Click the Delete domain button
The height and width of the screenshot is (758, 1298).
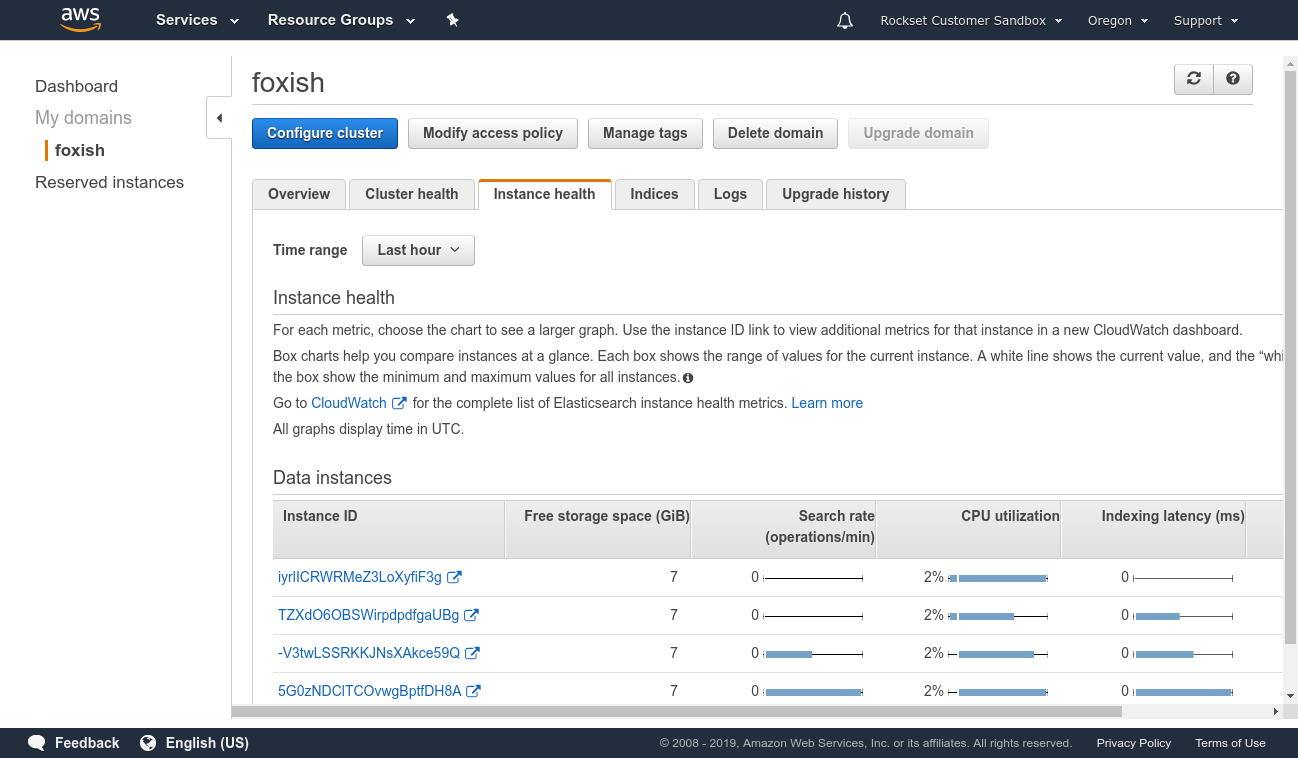776,133
